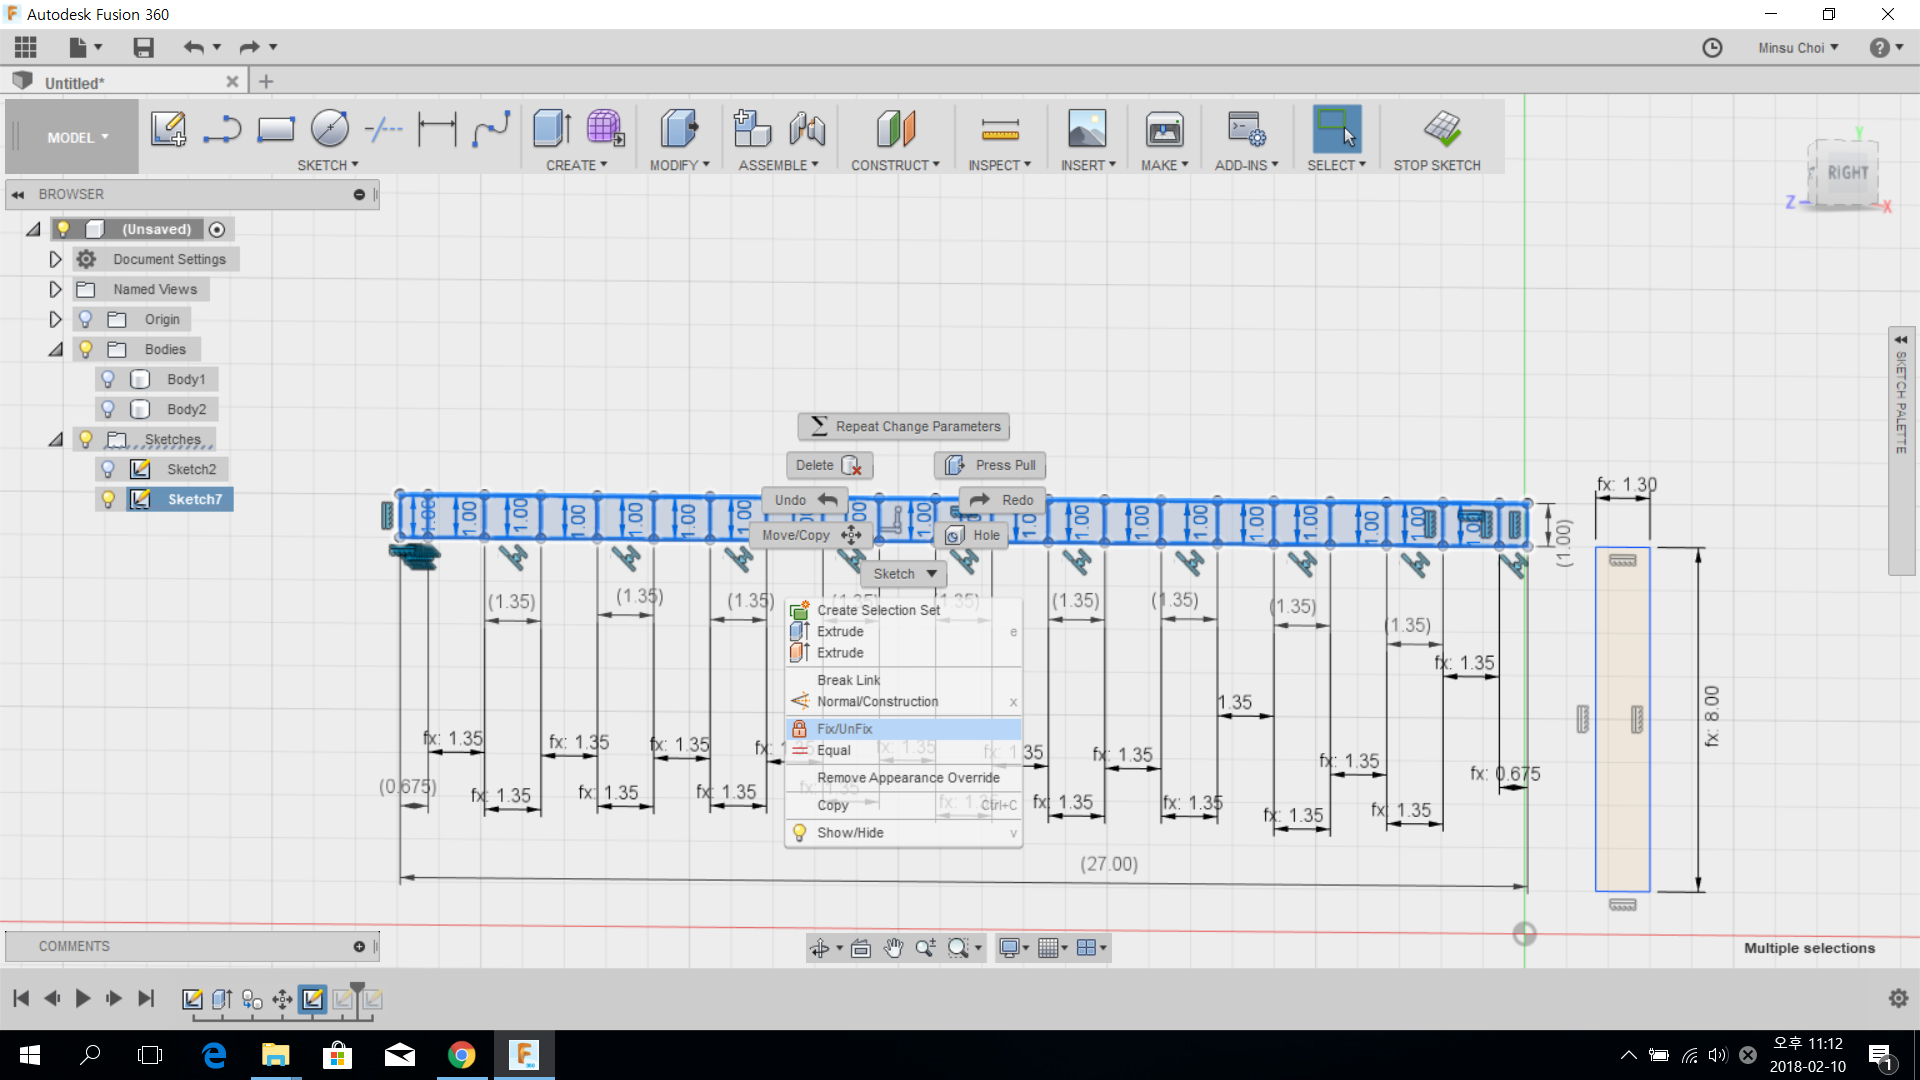Choose Remove Appearance Override menu entry

[903, 777]
